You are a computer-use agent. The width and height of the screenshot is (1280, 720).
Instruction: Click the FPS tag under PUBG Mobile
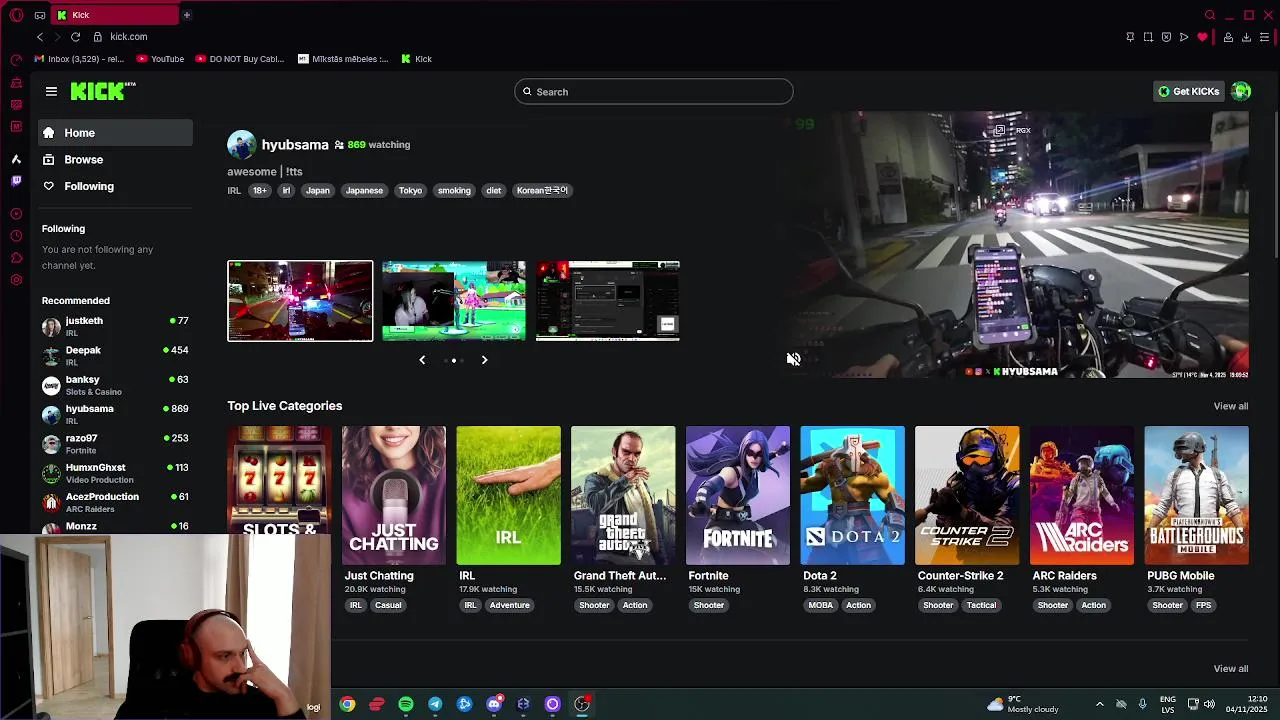point(1203,605)
